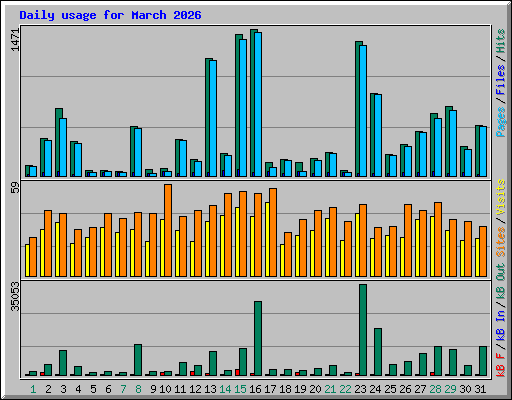Select day 3 label on x-axis
The image size is (512, 400).
tap(63, 389)
